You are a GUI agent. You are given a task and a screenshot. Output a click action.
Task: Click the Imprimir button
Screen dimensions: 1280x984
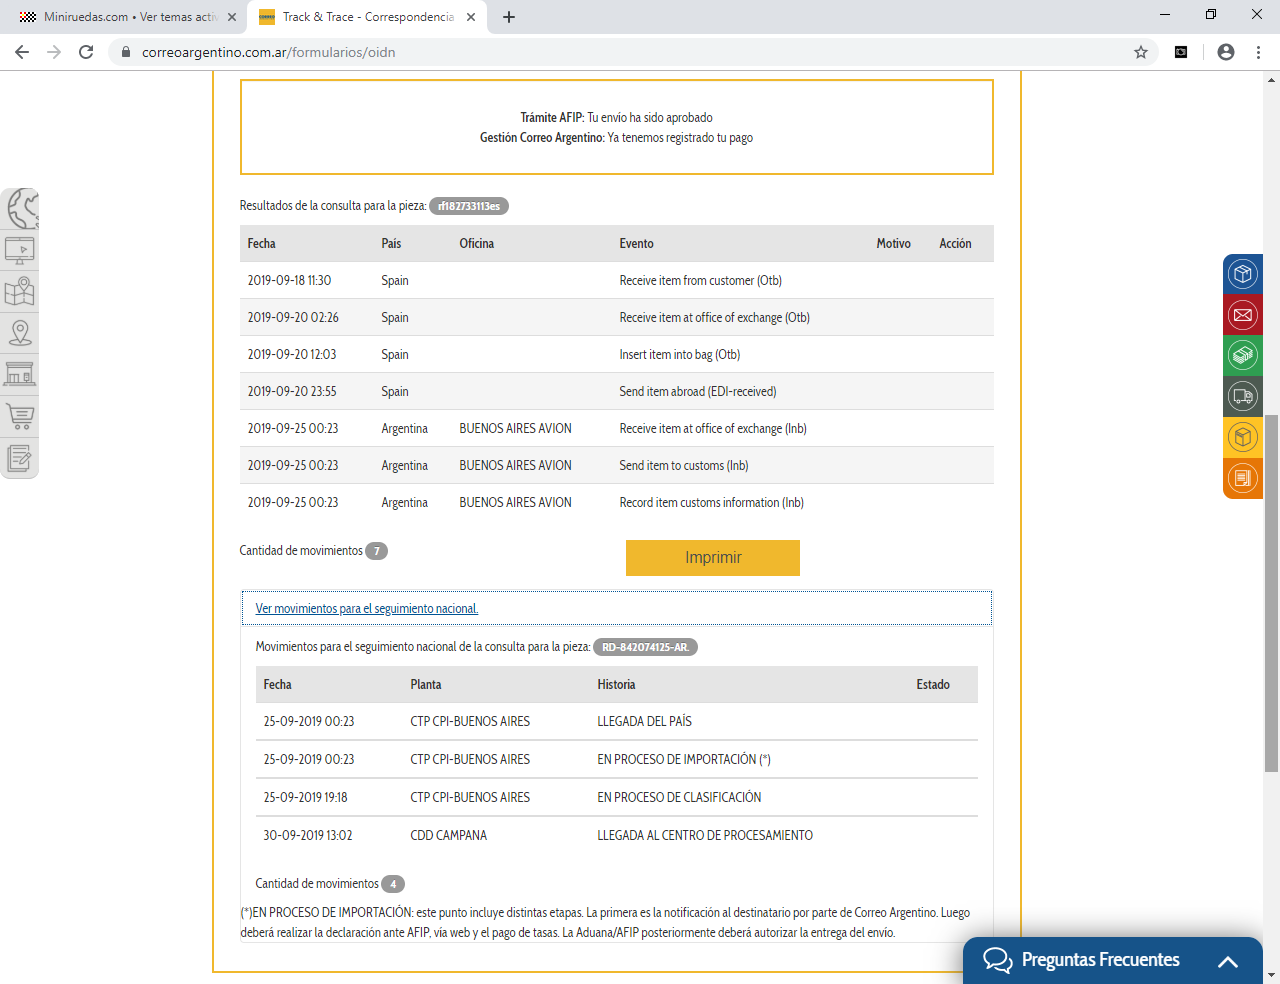712,558
